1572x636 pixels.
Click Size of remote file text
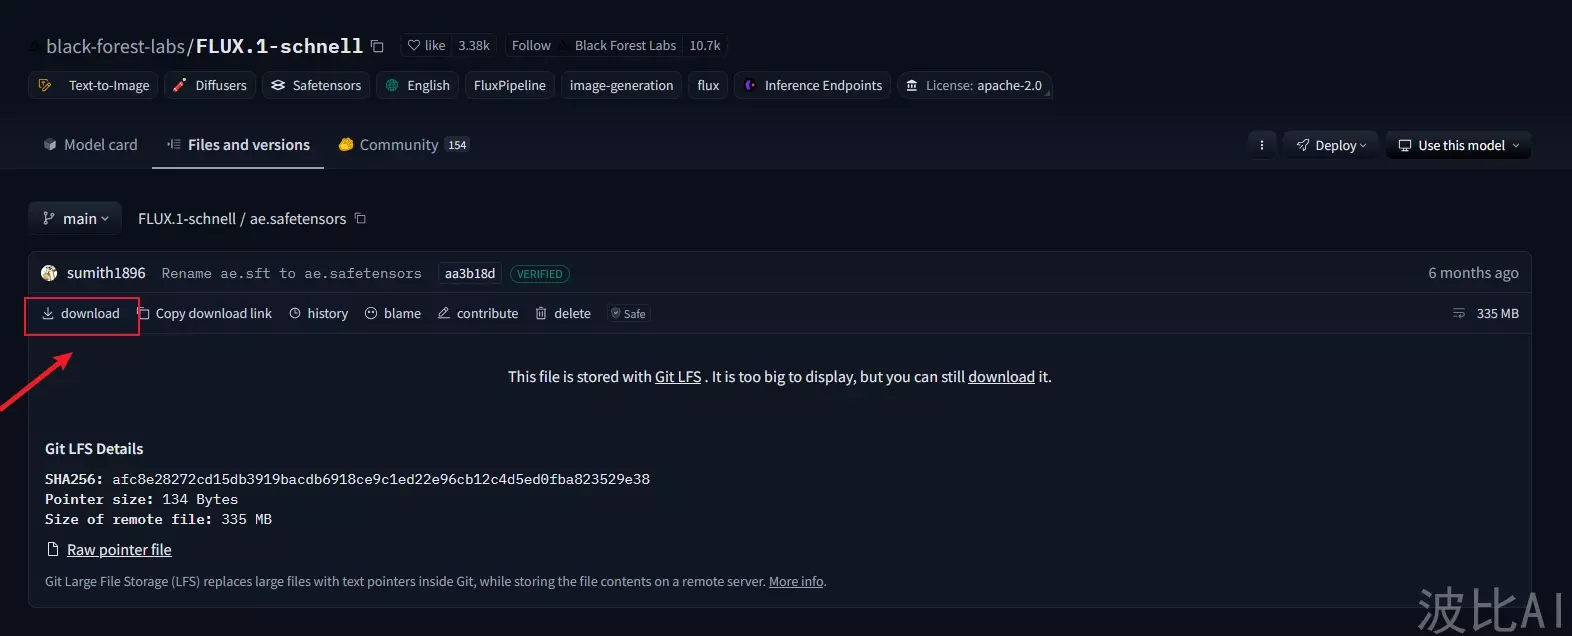tap(158, 520)
